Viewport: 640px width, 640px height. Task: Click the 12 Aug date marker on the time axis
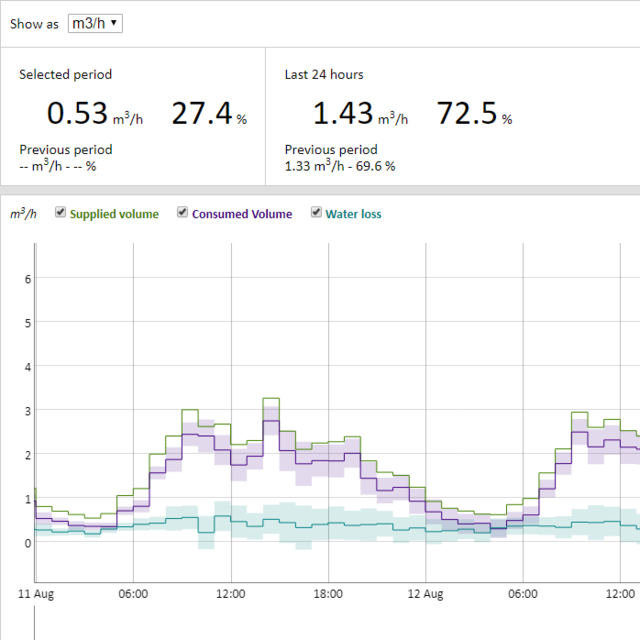pyautogui.click(x=425, y=594)
